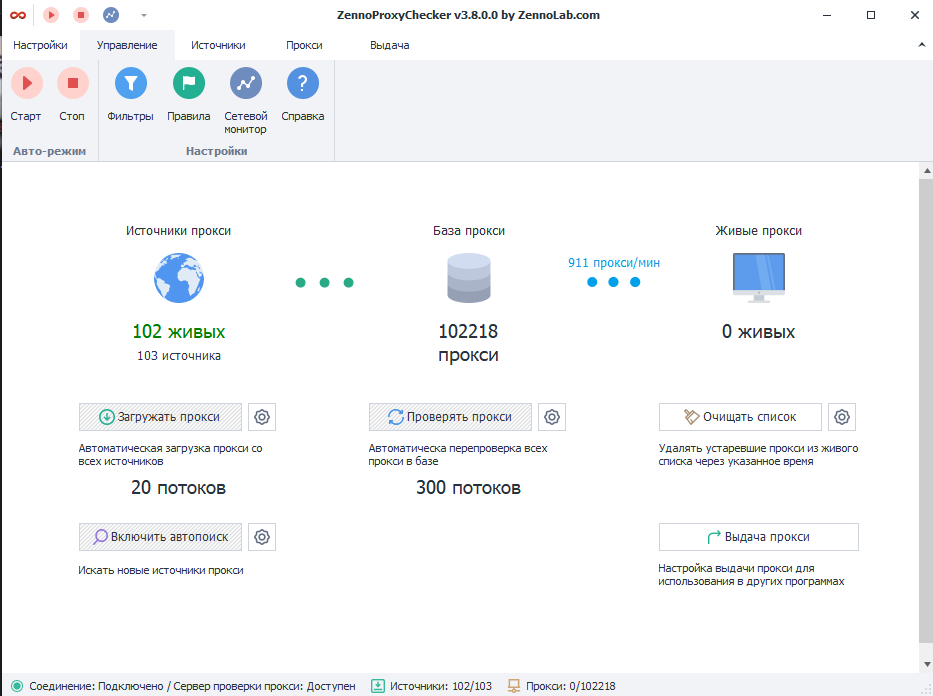Open Сетевой монитор from the ribbon

[x=246, y=100]
